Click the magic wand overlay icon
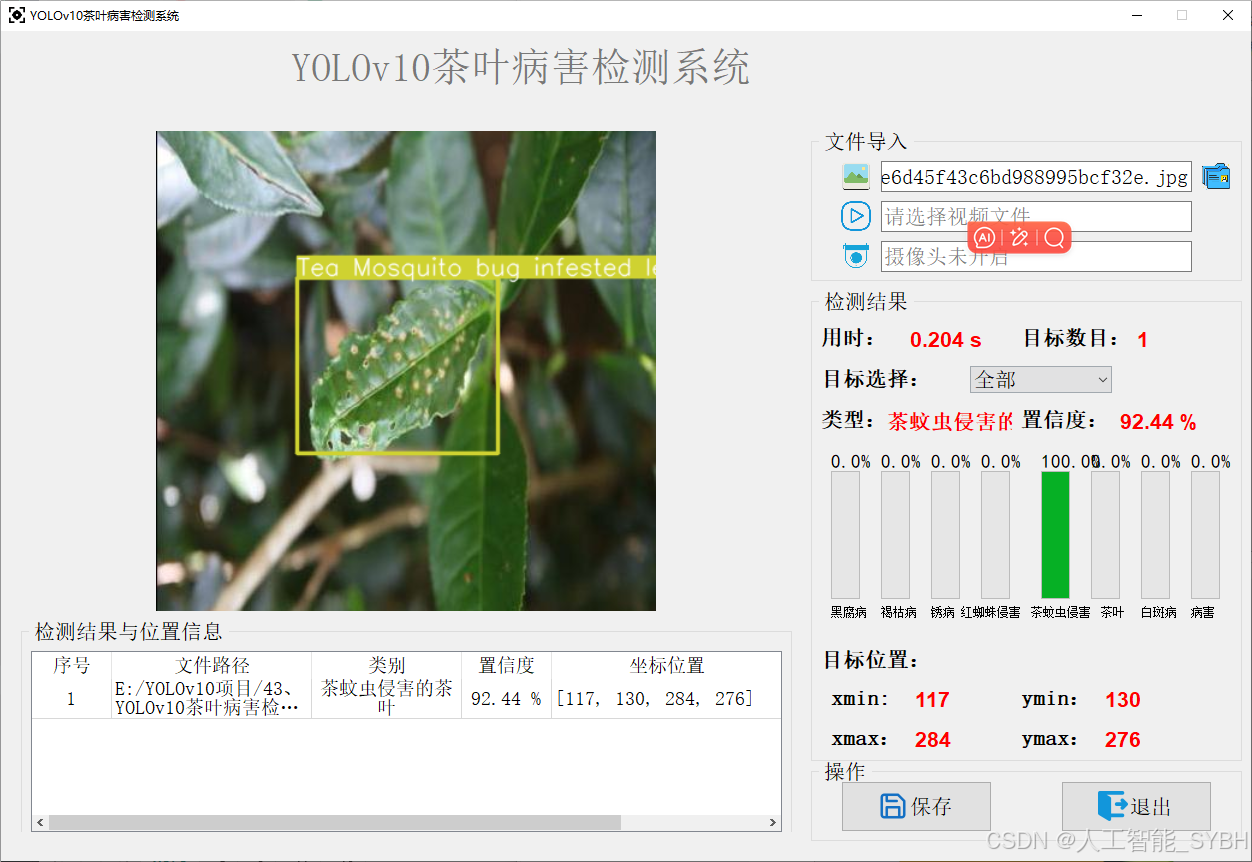Image resolution: width=1252 pixels, height=862 pixels. click(1019, 237)
